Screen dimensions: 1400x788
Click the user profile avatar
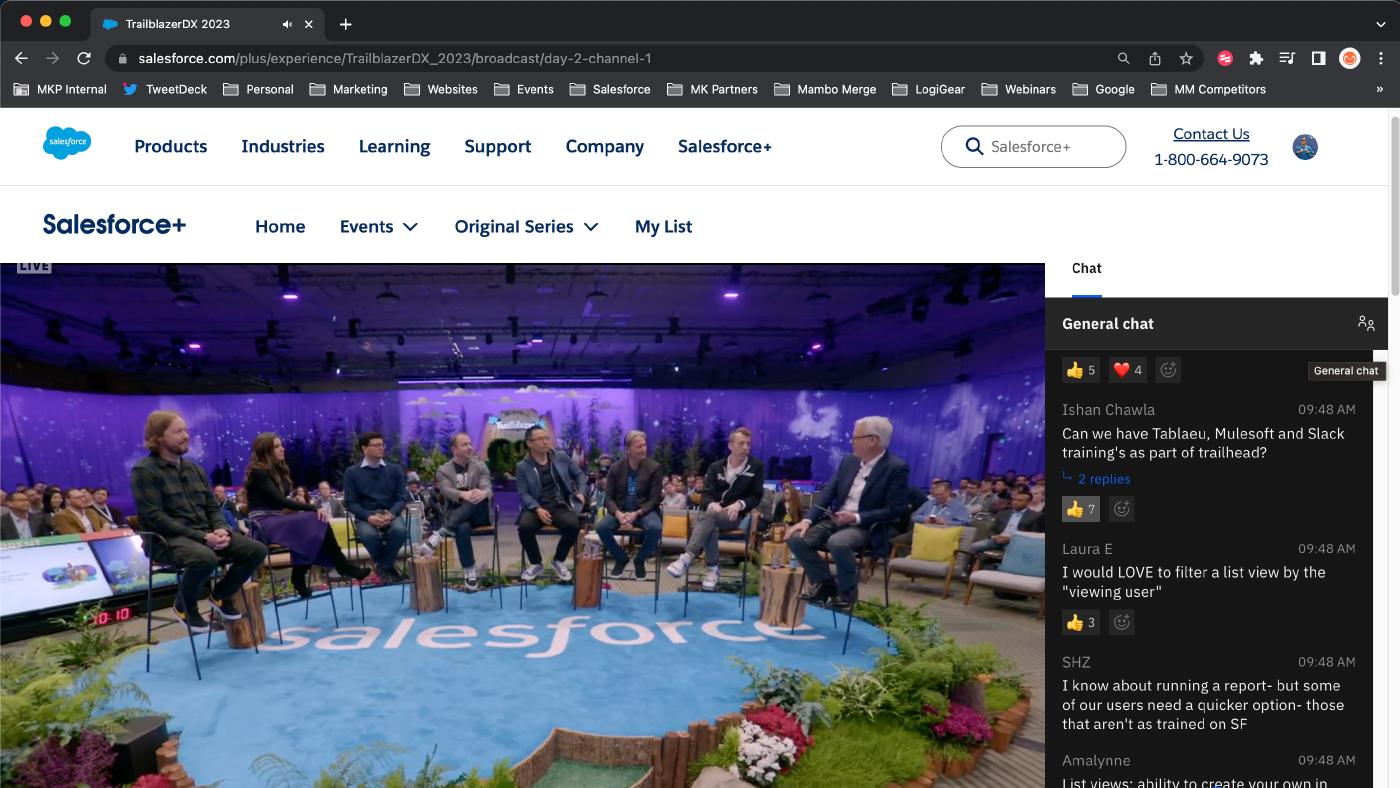coord(1305,146)
